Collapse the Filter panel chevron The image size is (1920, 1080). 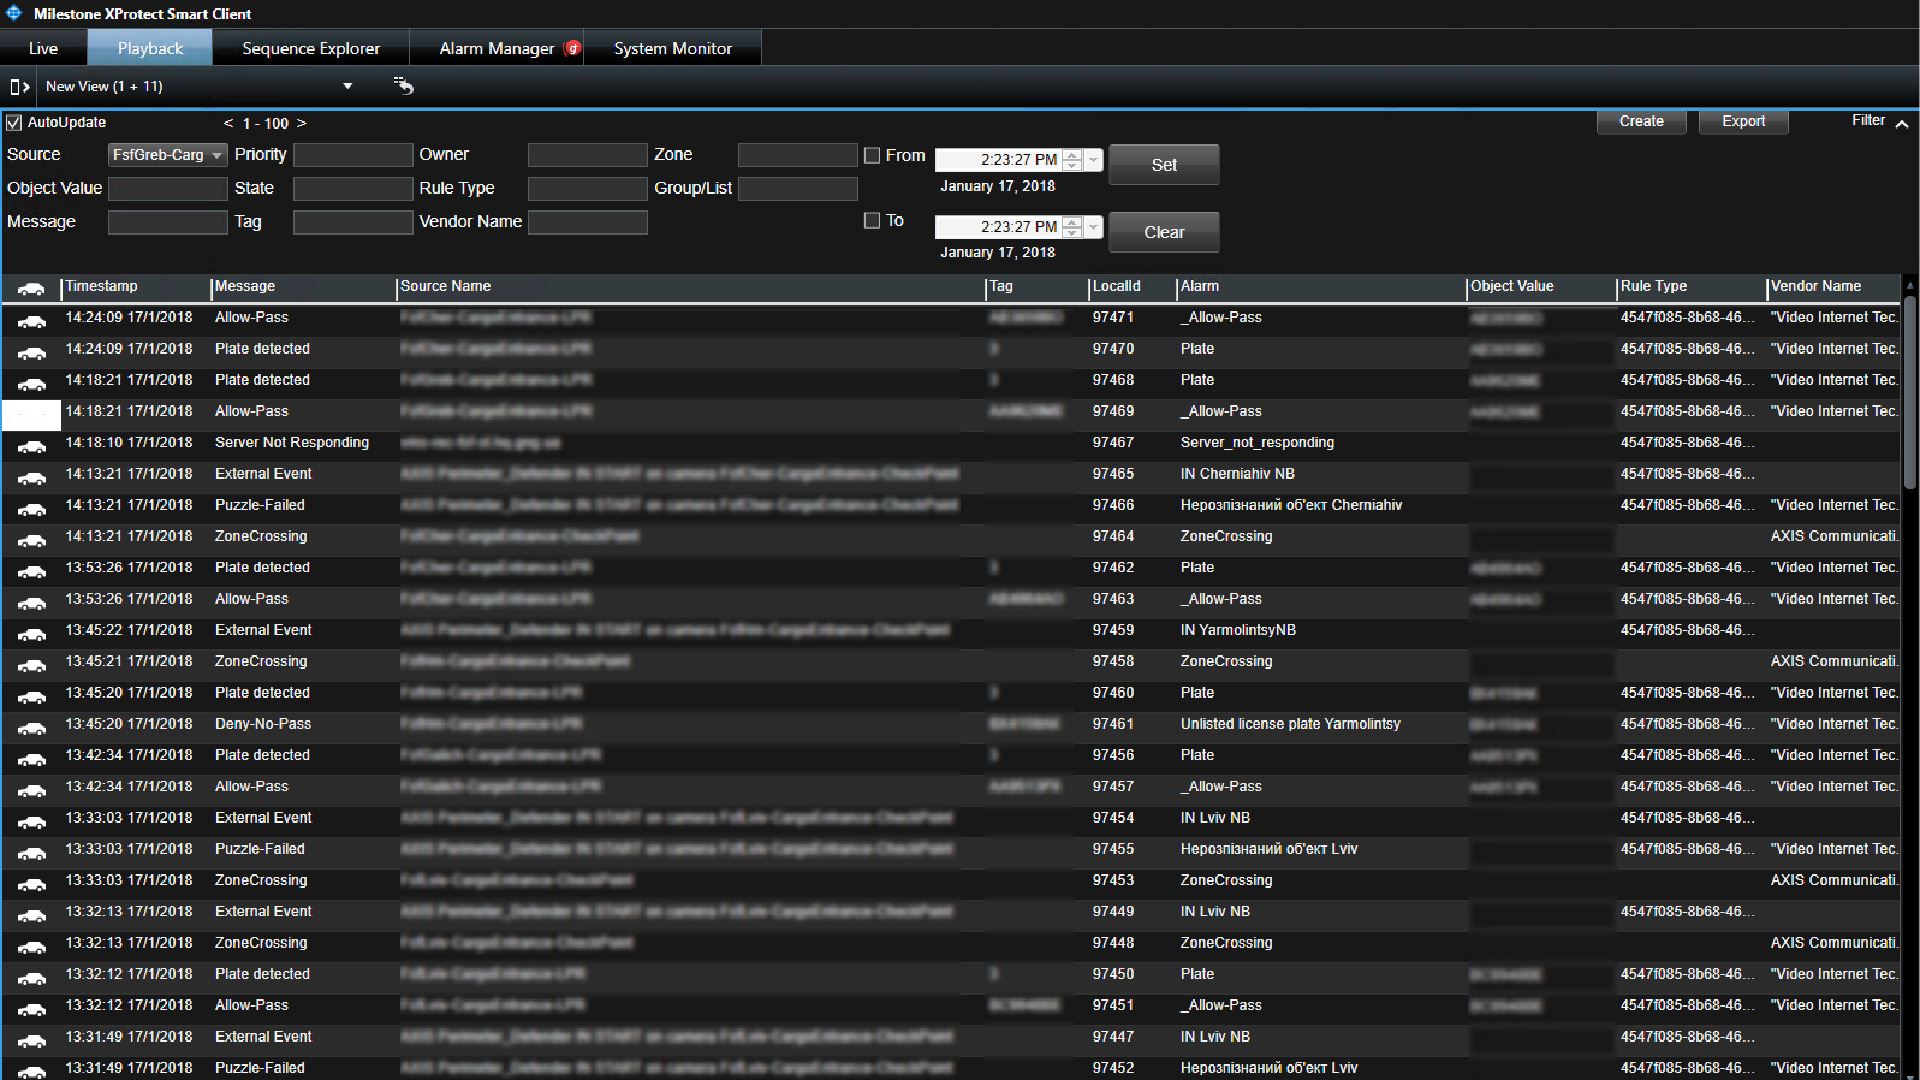[1902, 123]
